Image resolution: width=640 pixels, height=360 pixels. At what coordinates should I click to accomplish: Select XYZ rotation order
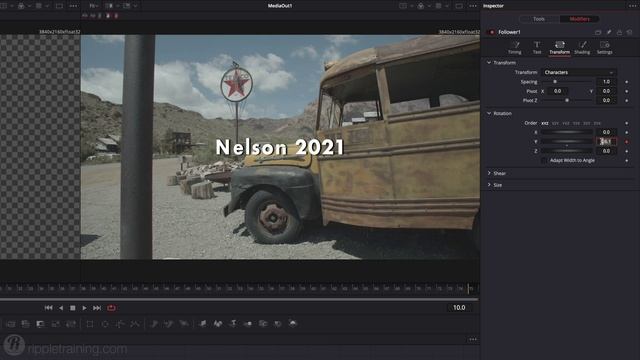pyautogui.click(x=545, y=123)
